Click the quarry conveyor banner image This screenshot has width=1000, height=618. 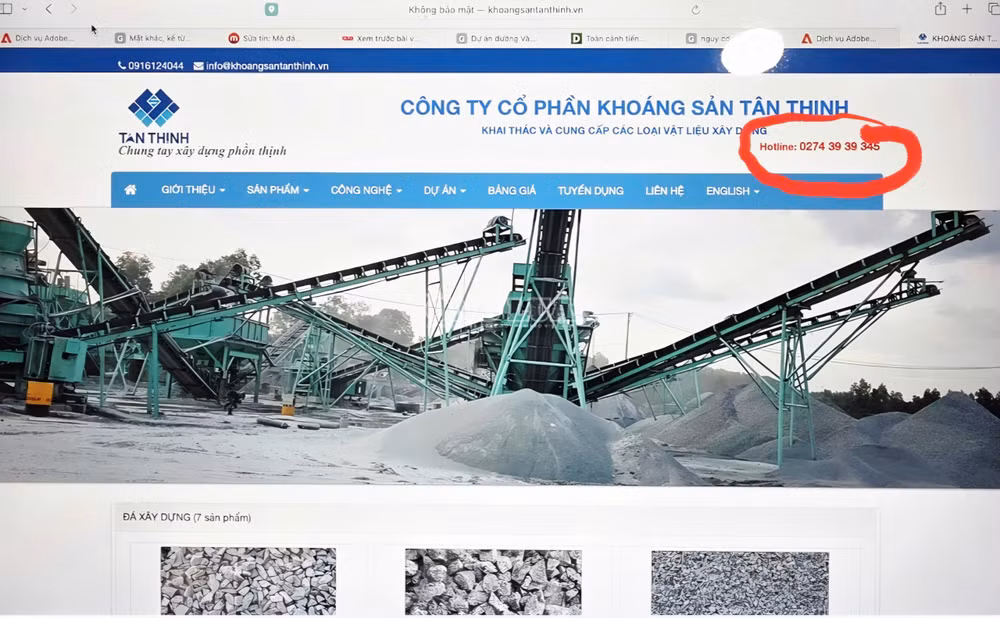tap(500, 348)
